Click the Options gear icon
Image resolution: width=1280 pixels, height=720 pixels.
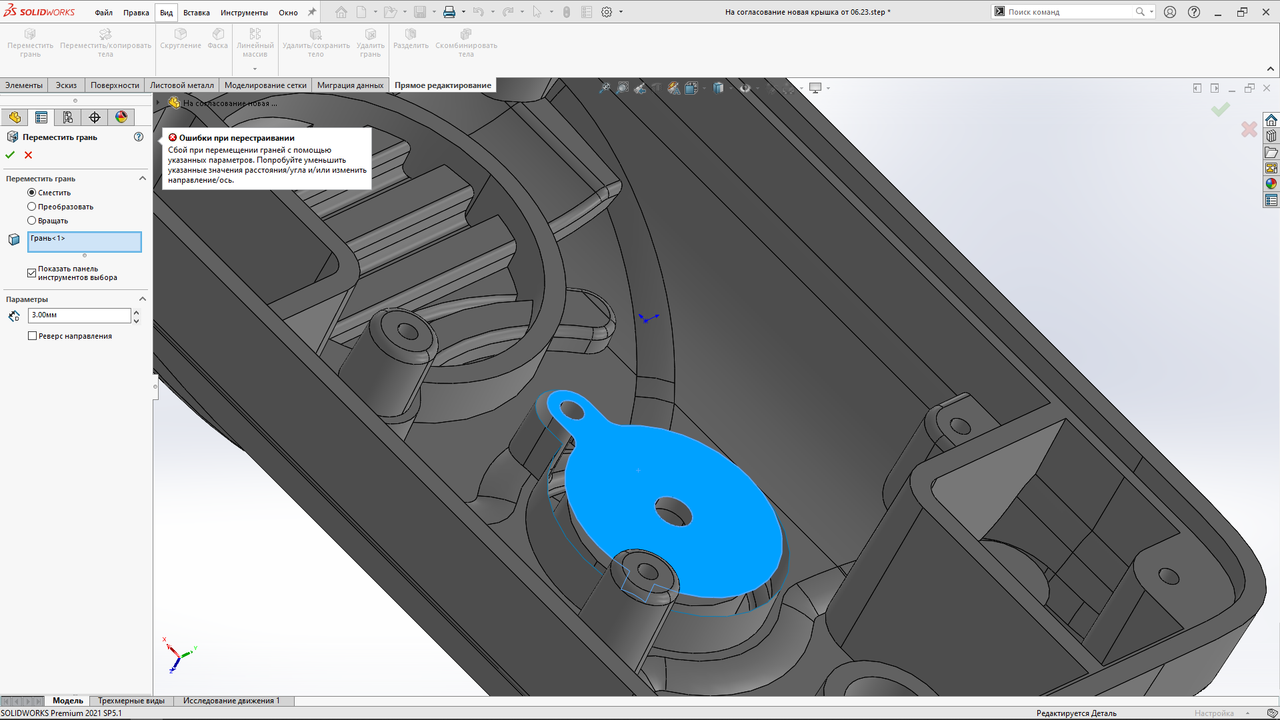(607, 12)
